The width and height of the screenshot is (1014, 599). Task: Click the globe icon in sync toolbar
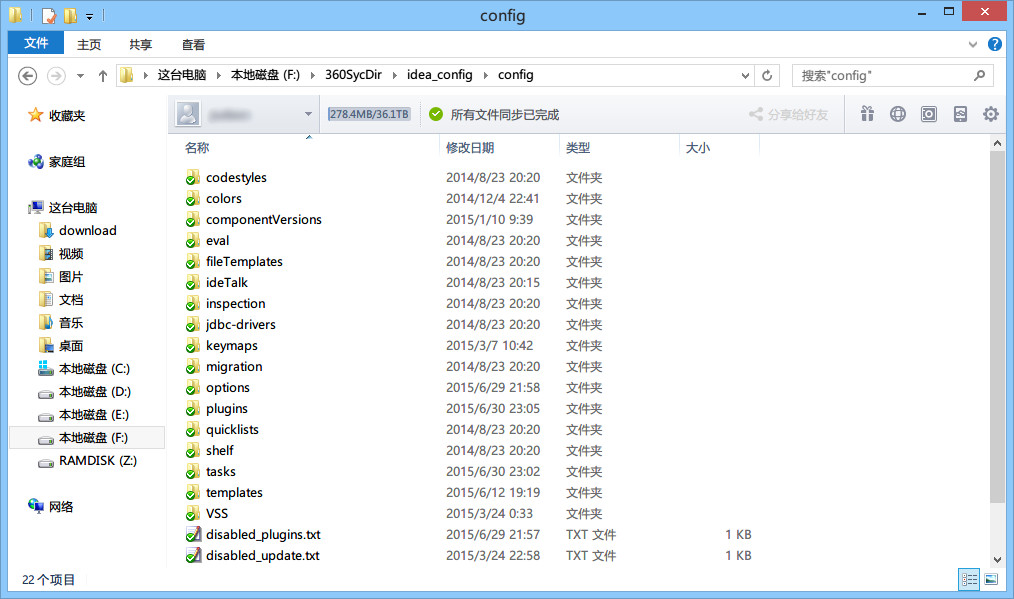pyautogui.click(x=898, y=113)
